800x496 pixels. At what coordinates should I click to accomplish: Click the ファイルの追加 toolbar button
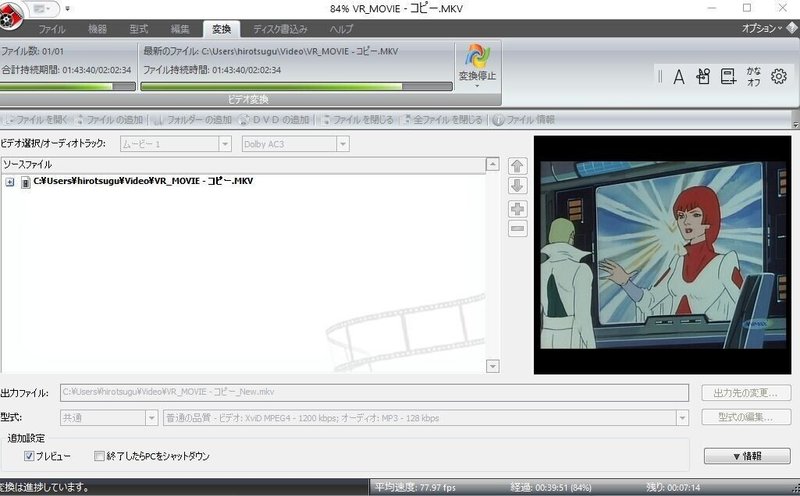(x=110, y=120)
